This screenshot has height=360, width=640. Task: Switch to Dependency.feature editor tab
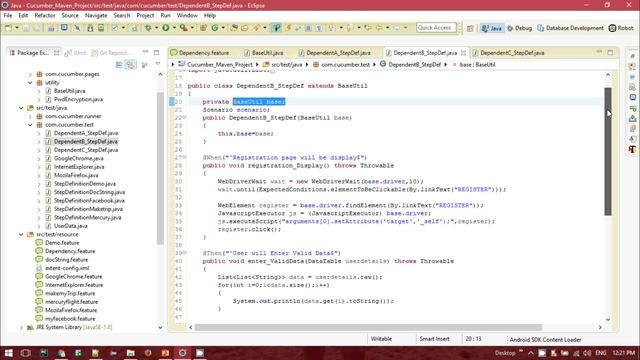click(x=200, y=53)
